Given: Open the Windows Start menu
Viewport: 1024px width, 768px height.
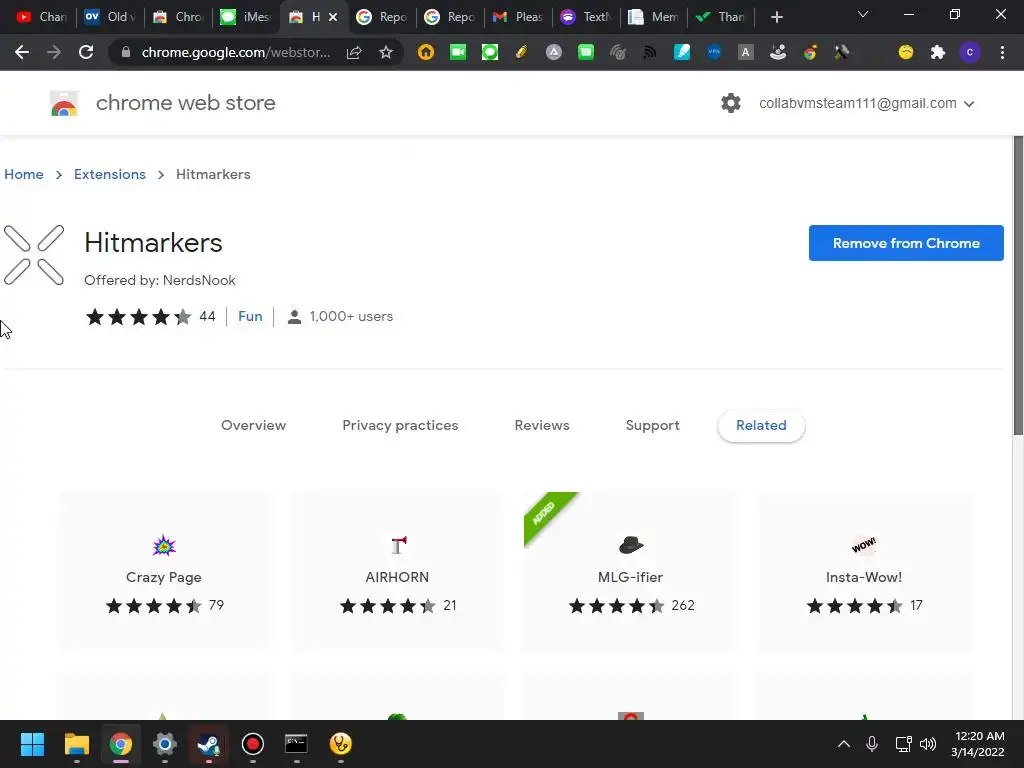Looking at the screenshot, I should pos(32,744).
